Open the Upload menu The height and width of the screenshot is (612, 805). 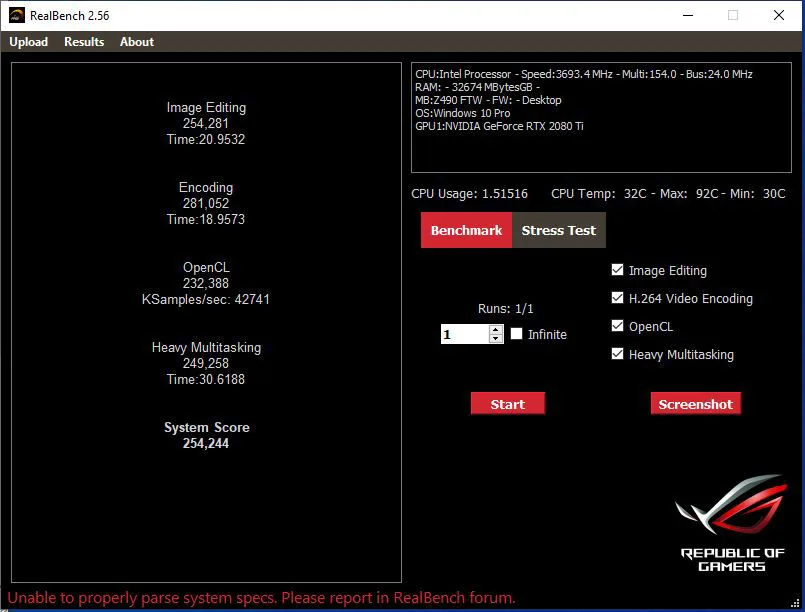click(x=29, y=42)
